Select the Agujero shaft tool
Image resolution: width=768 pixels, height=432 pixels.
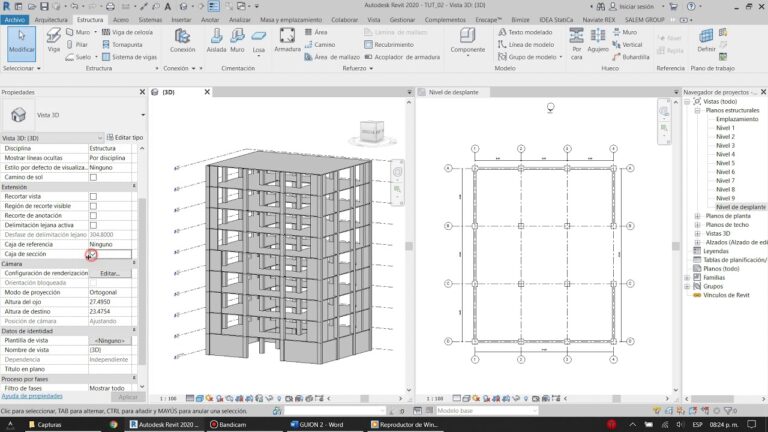598,40
